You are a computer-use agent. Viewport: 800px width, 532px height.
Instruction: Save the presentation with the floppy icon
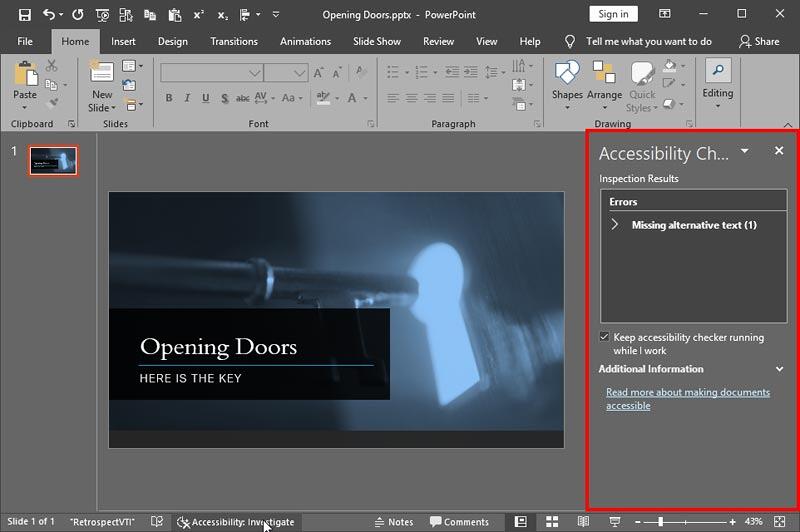pos(24,15)
